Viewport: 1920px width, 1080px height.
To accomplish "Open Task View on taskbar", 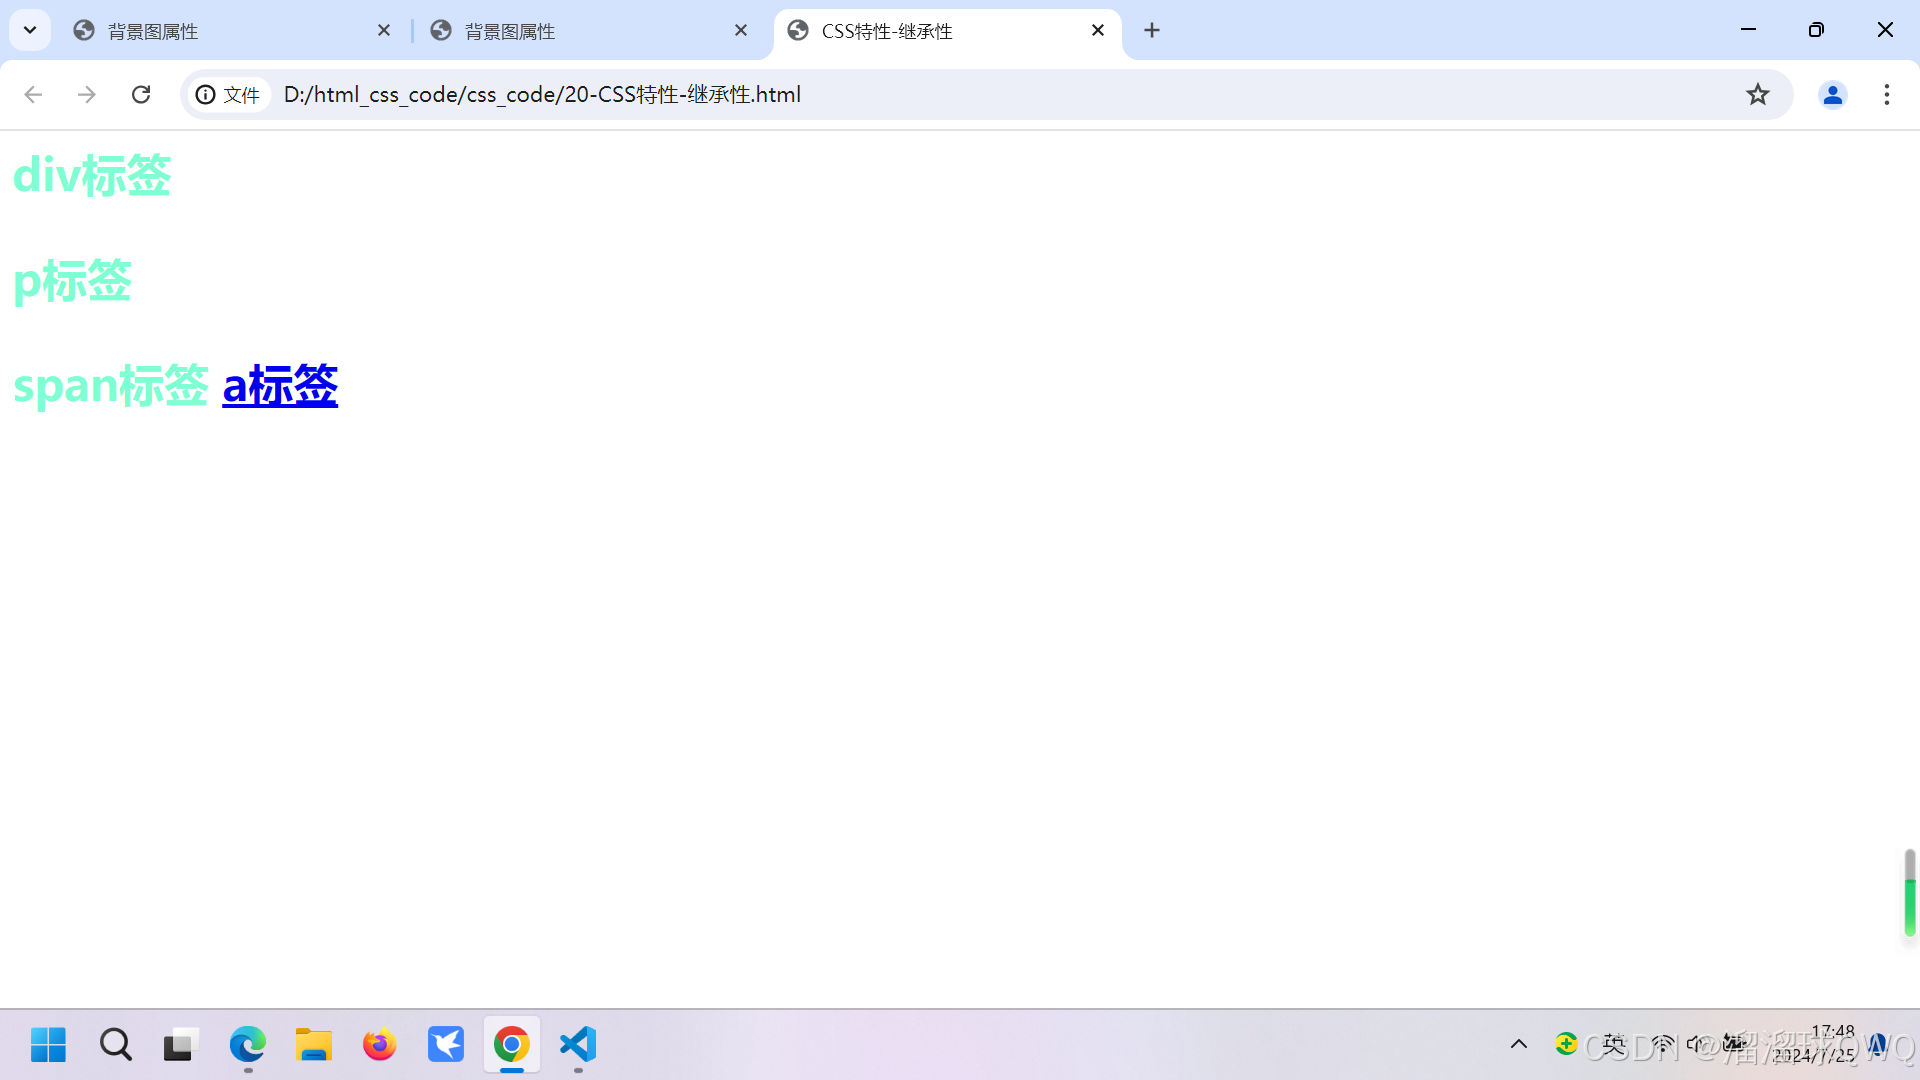I will 181,1045.
